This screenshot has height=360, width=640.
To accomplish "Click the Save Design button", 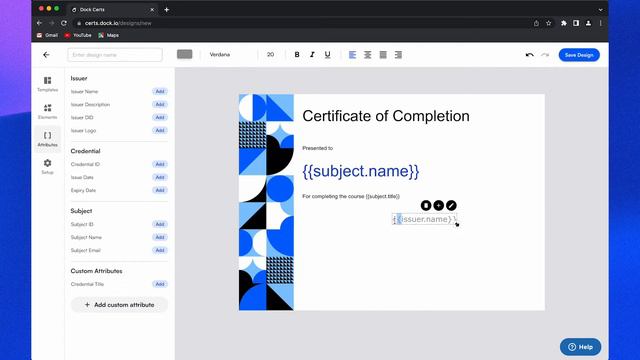I will 579,55.
